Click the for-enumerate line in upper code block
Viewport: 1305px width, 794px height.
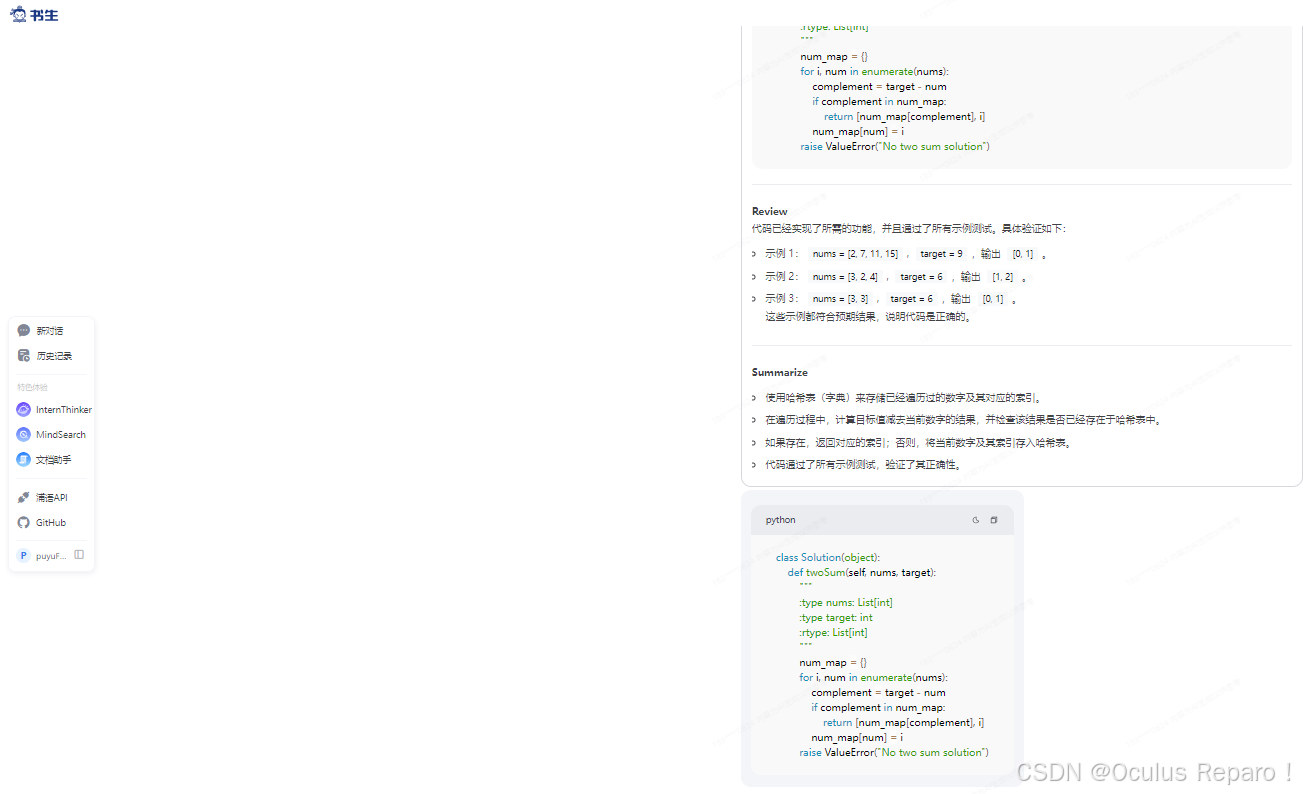coord(874,71)
